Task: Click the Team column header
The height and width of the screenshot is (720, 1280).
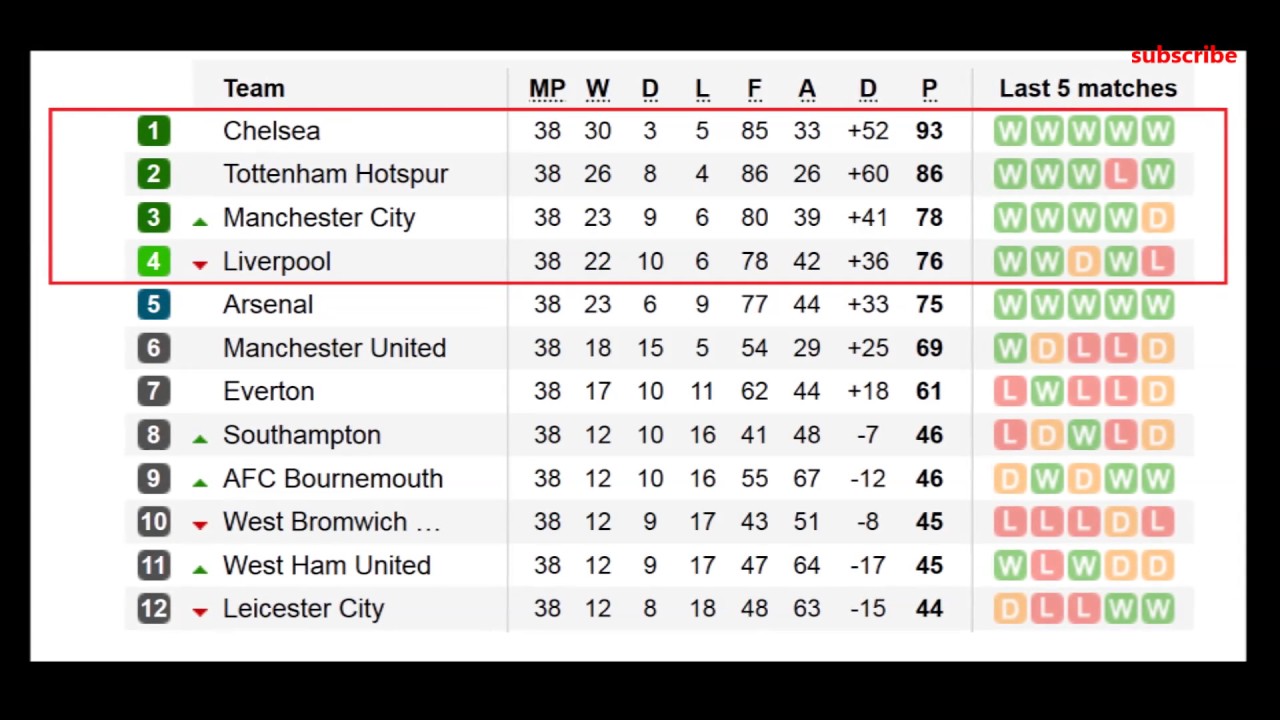Action: (254, 89)
